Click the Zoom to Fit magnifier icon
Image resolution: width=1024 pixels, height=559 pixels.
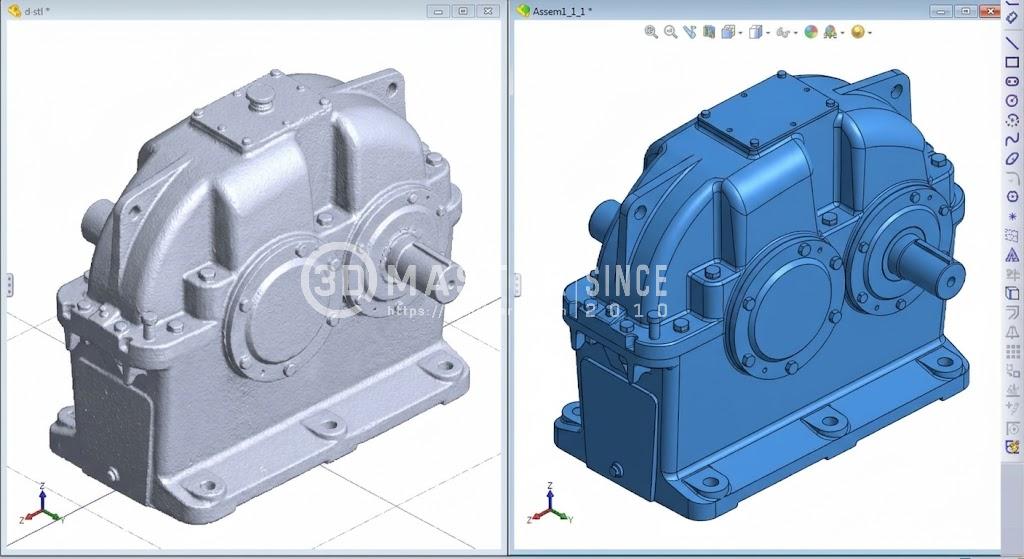click(x=651, y=32)
